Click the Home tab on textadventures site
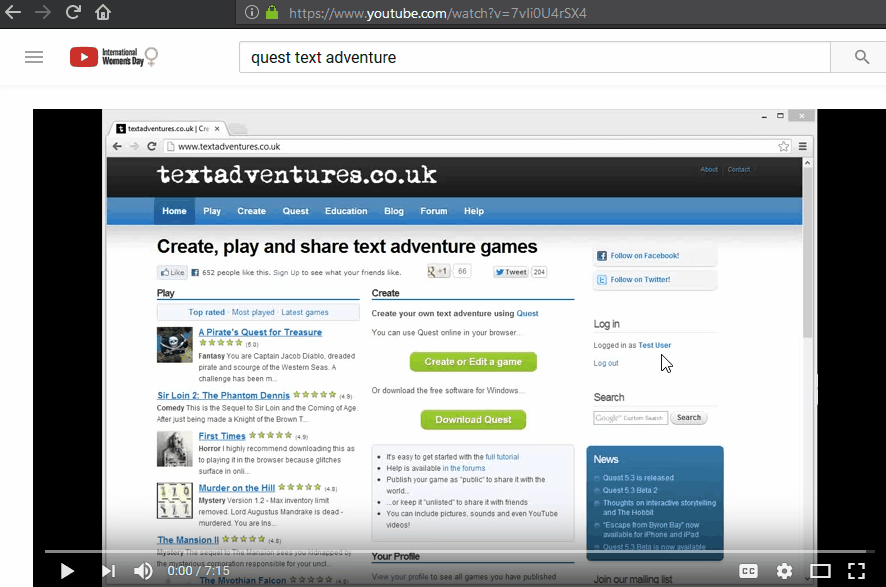Viewport: 886px width, 587px height. pos(174,211)
